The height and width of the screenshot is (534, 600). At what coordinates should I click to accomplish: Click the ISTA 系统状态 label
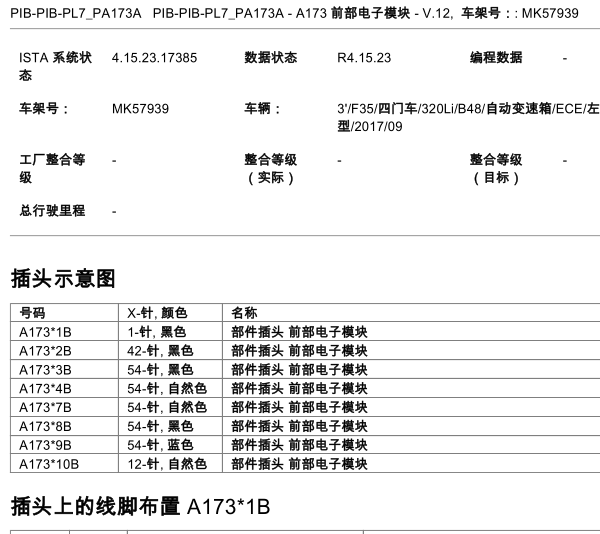coord(55,66)
